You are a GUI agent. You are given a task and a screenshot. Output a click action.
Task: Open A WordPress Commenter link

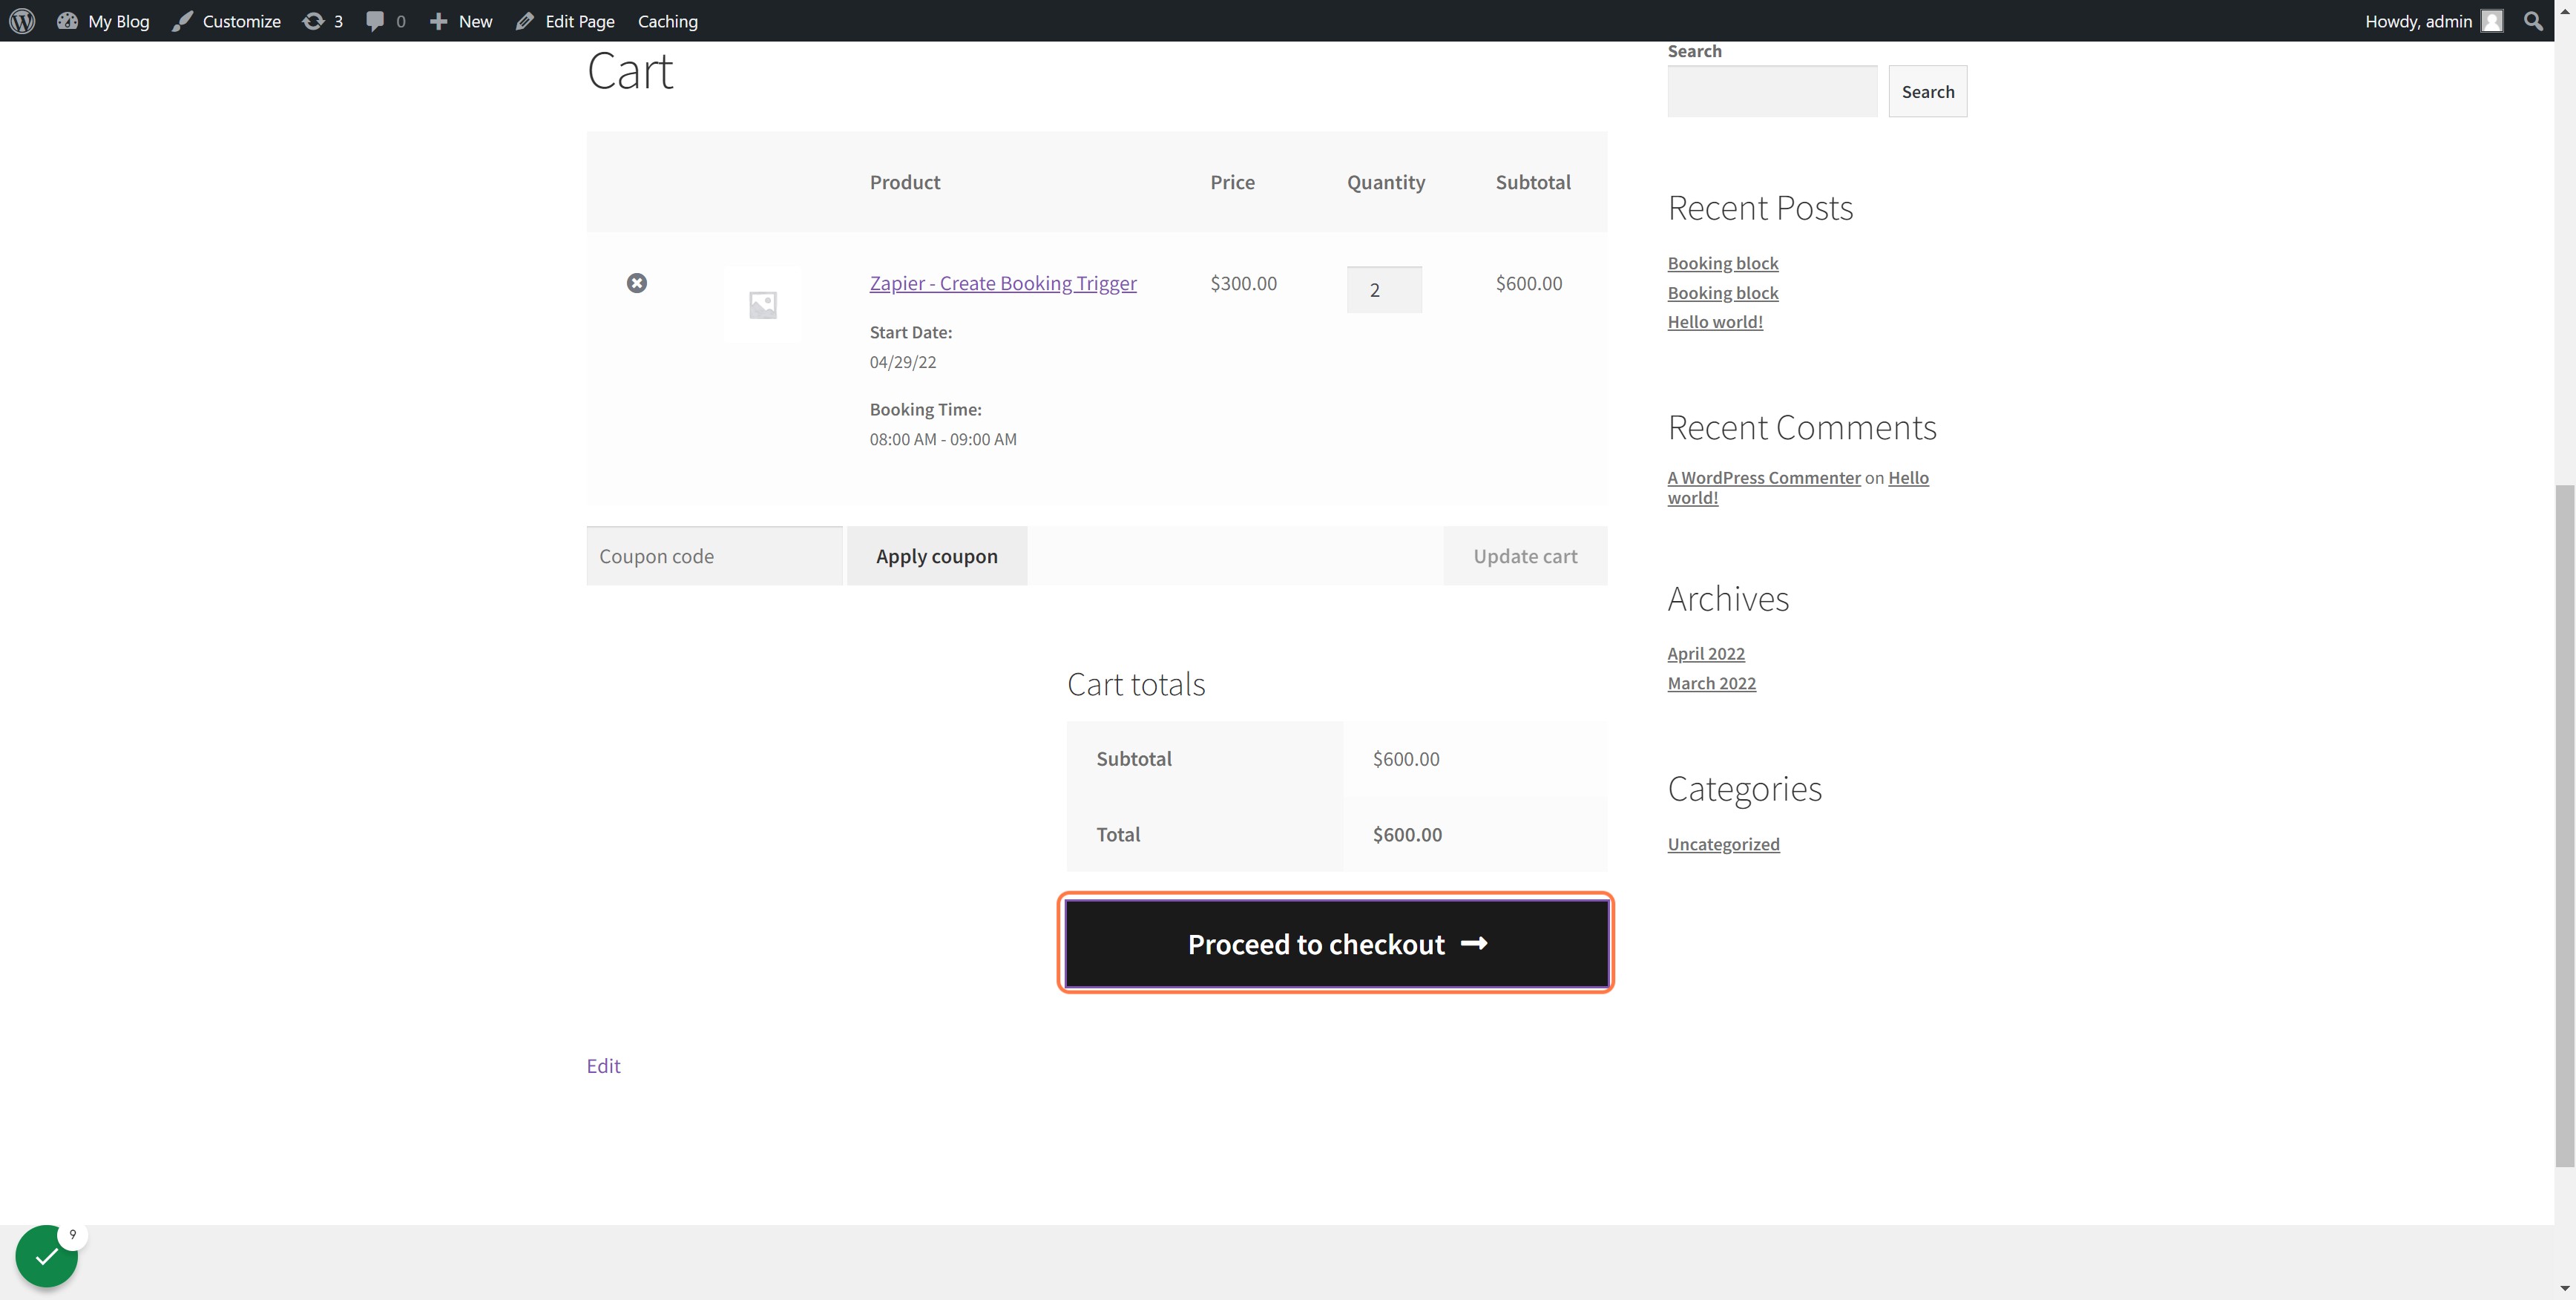coord(1764,478)
